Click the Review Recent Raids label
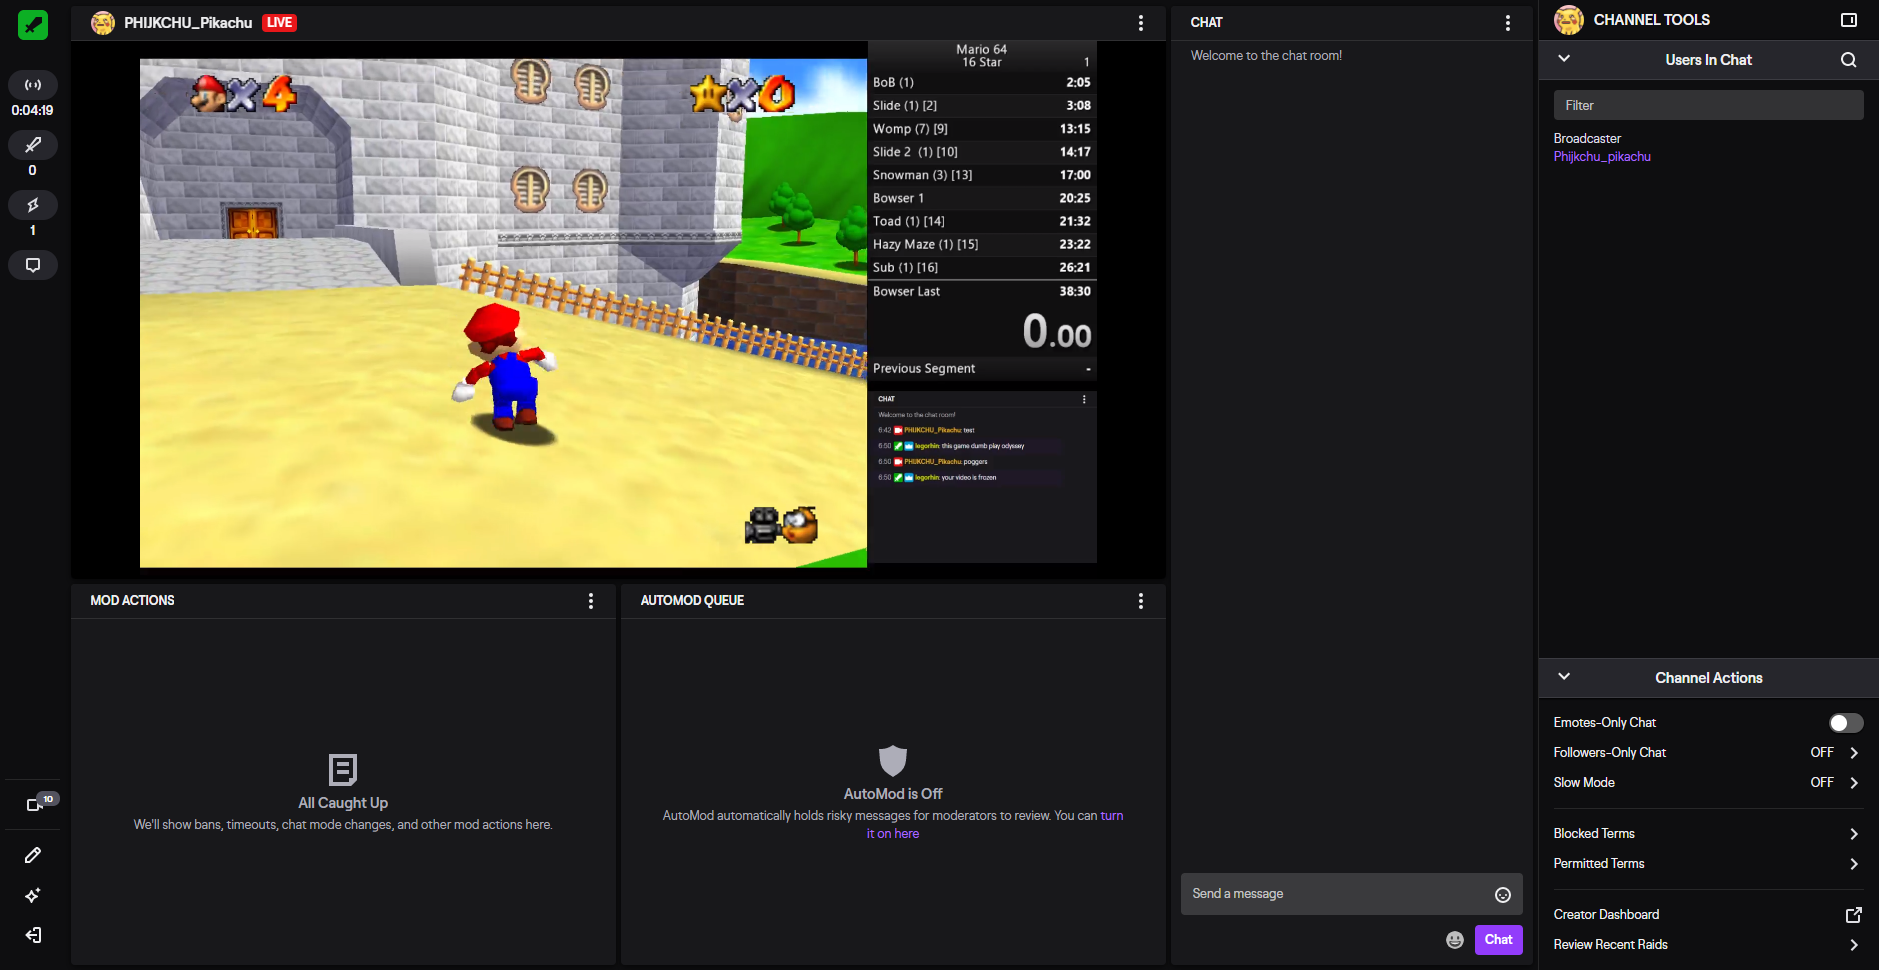The height and width of the screenshot is (970, 1879). [x=1610, y=945]
